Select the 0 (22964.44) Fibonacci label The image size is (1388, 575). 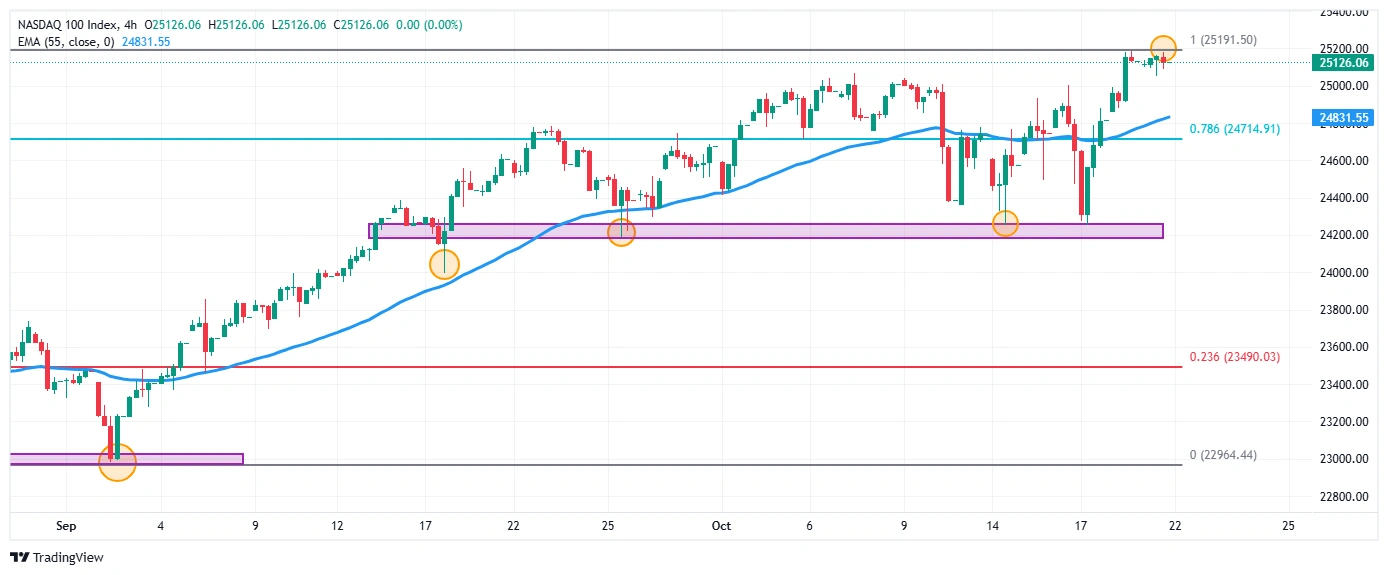click(1223, 455)
